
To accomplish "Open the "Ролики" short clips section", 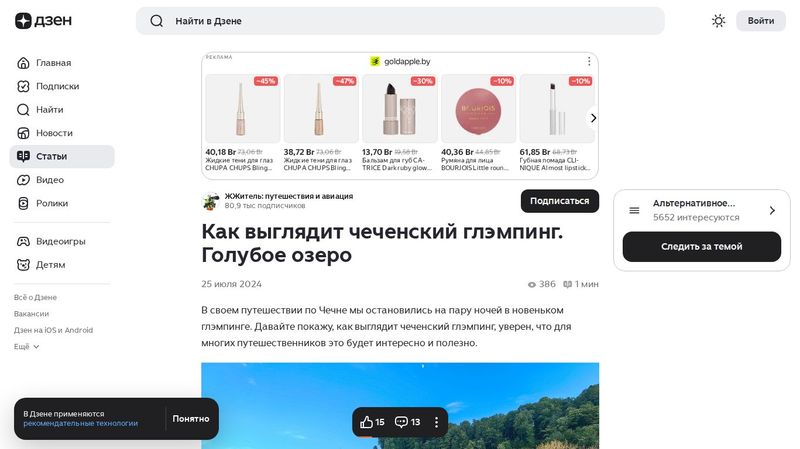I will coord(52,203).
